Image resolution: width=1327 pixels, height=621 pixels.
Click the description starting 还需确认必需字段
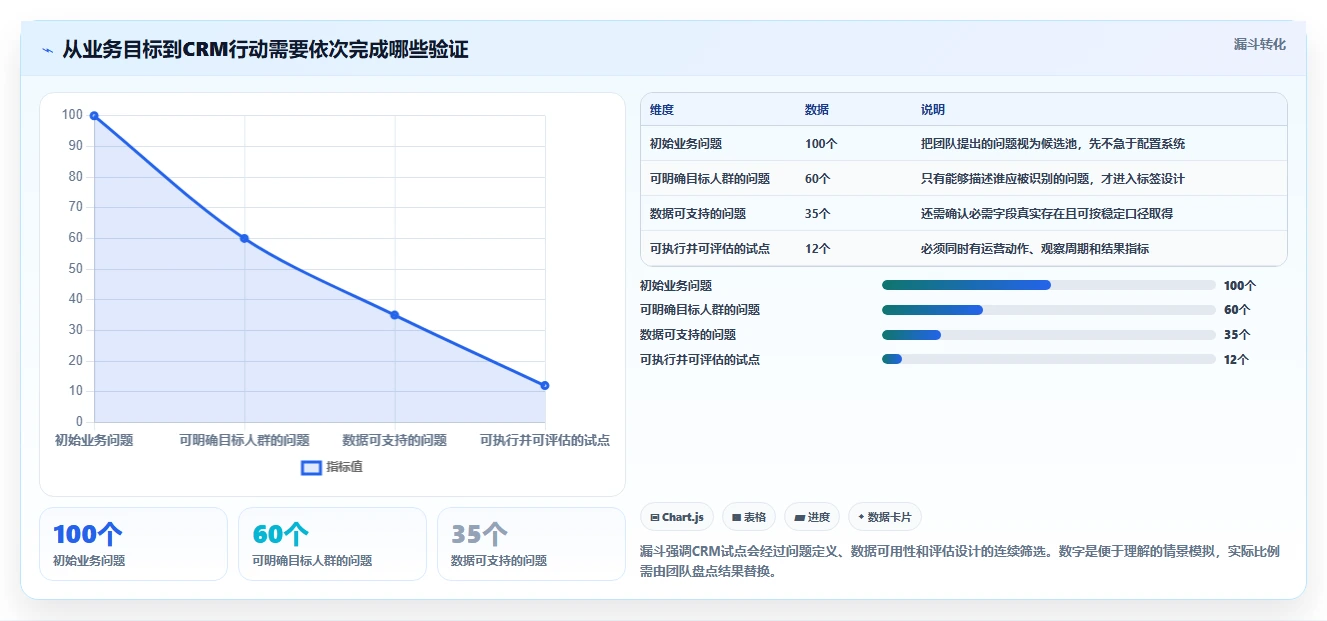coord(1047,214)
